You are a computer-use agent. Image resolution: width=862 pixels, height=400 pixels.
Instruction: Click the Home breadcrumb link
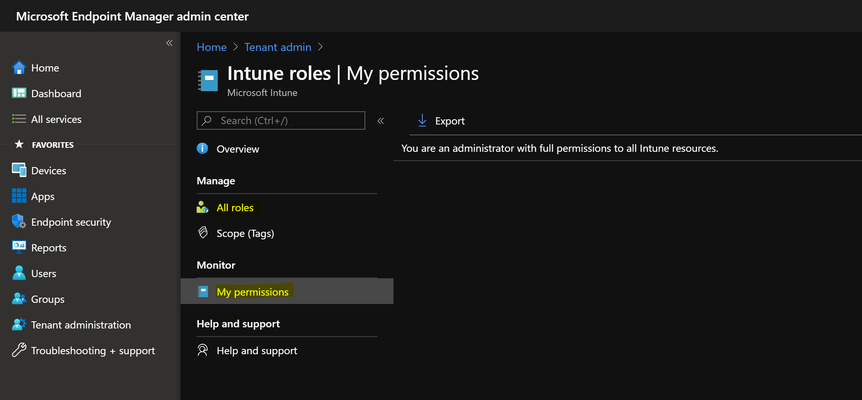pyautogui.click(x=212, y=47)
